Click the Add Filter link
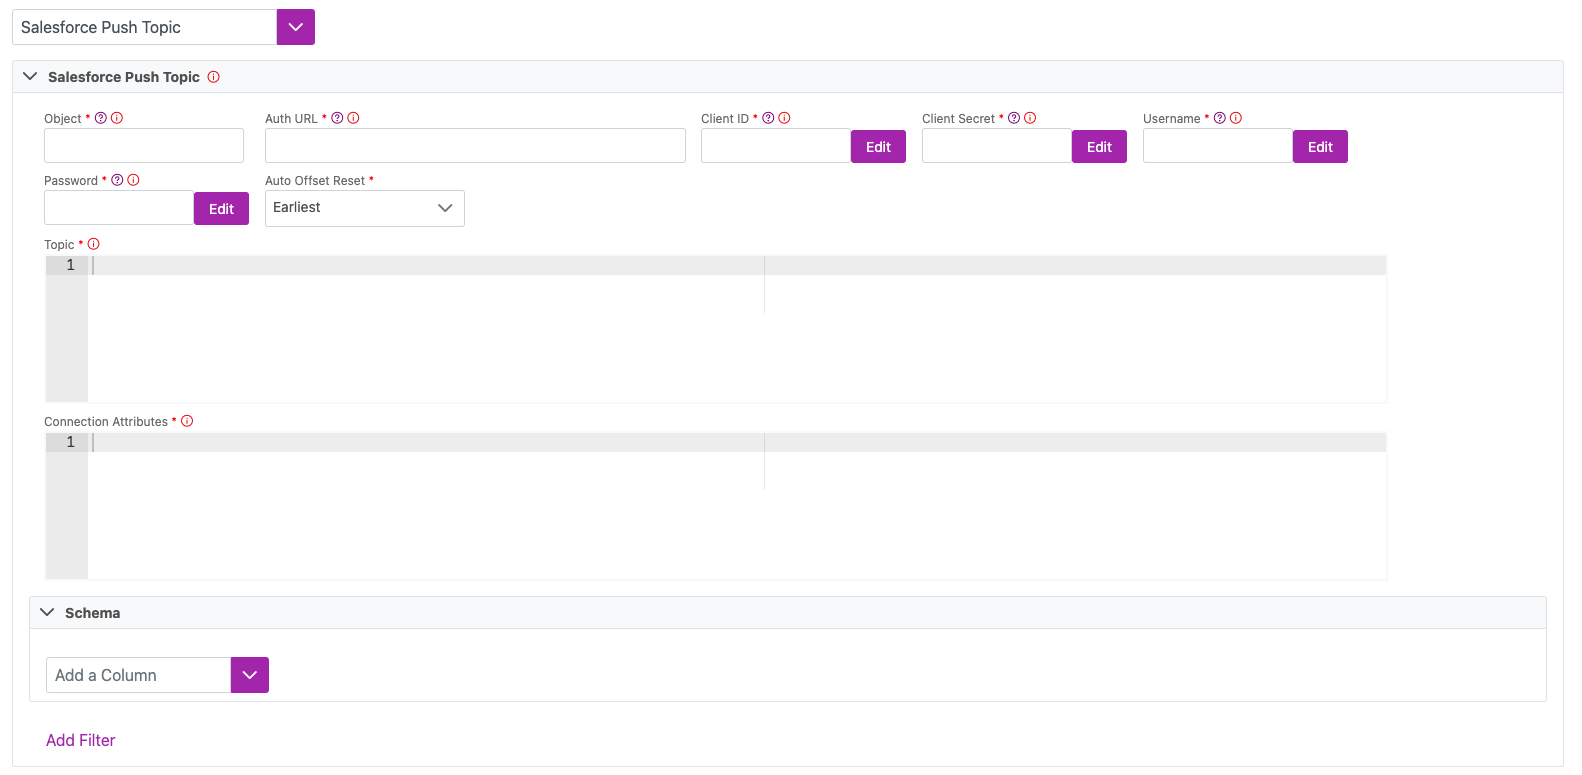Screen dimensions: 1582x775 (81, 740)
